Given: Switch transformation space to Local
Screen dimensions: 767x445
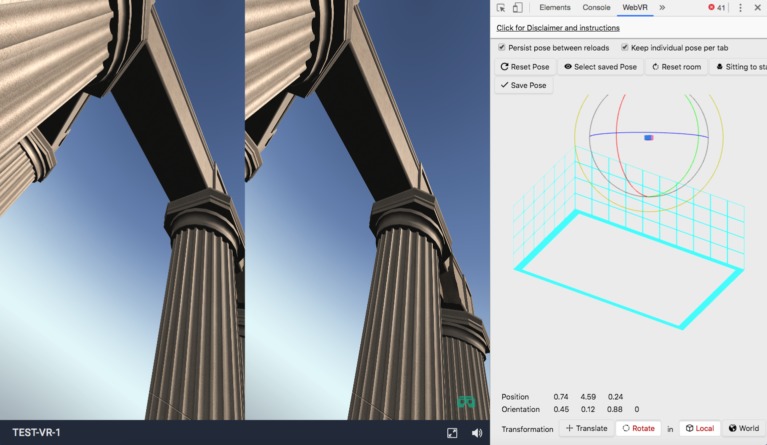Looking at the screenshot, I should 699,428.
